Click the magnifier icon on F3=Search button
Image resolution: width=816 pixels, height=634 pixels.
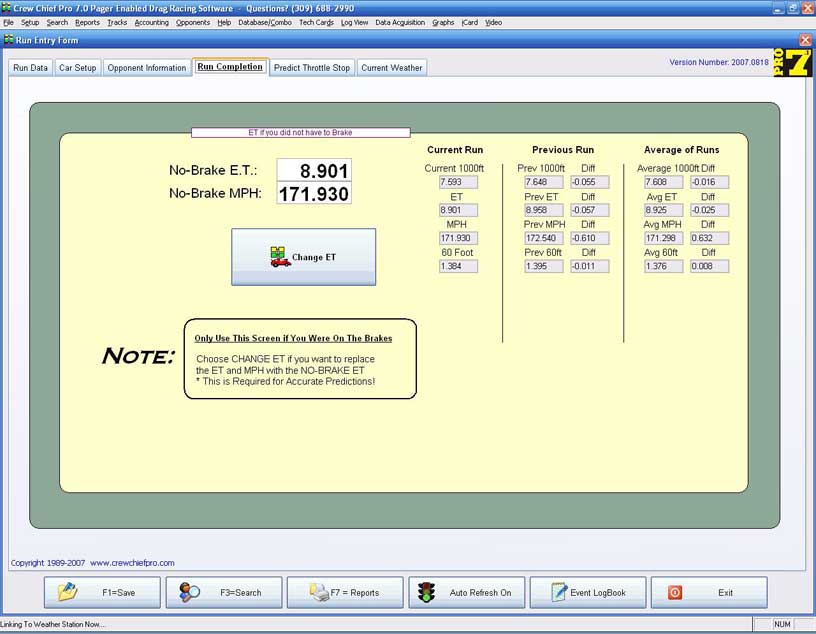click(189, 592)
